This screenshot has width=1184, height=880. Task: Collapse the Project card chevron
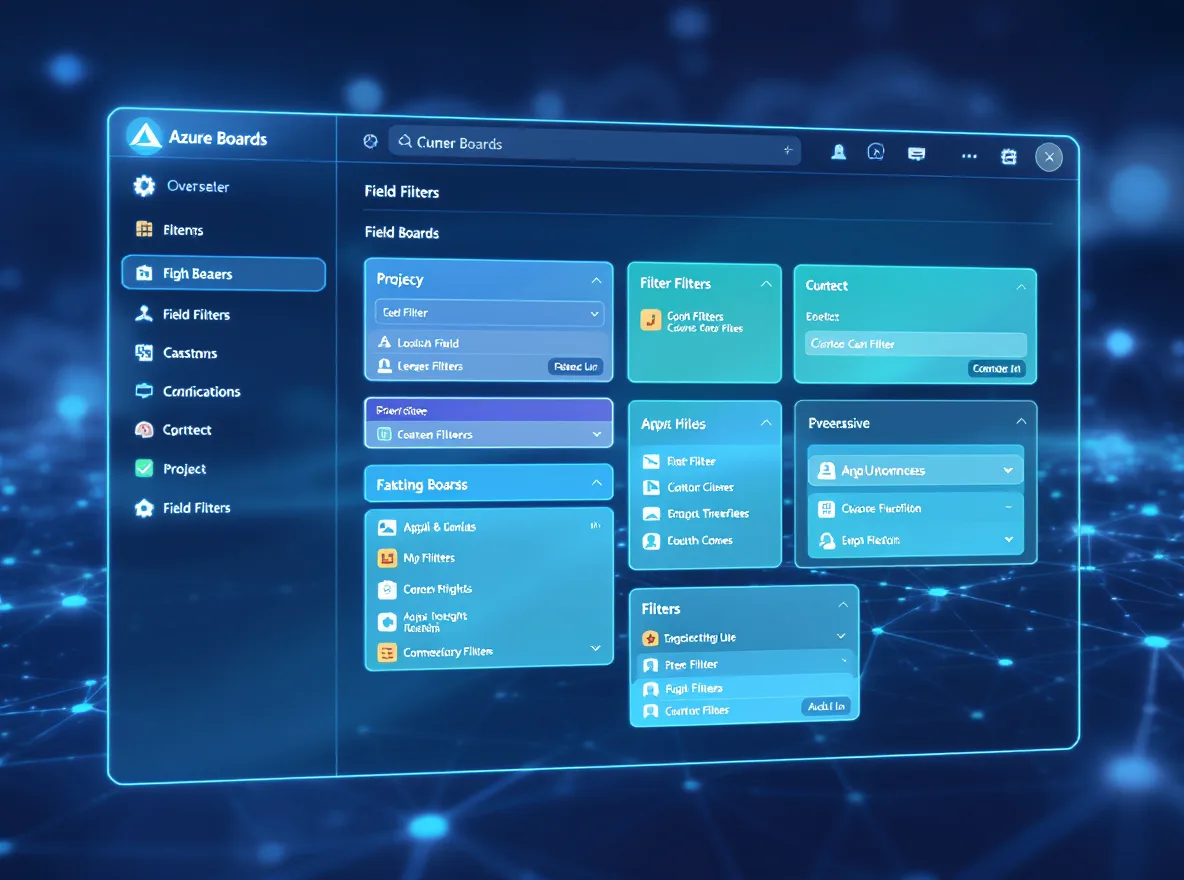(596, 279)
